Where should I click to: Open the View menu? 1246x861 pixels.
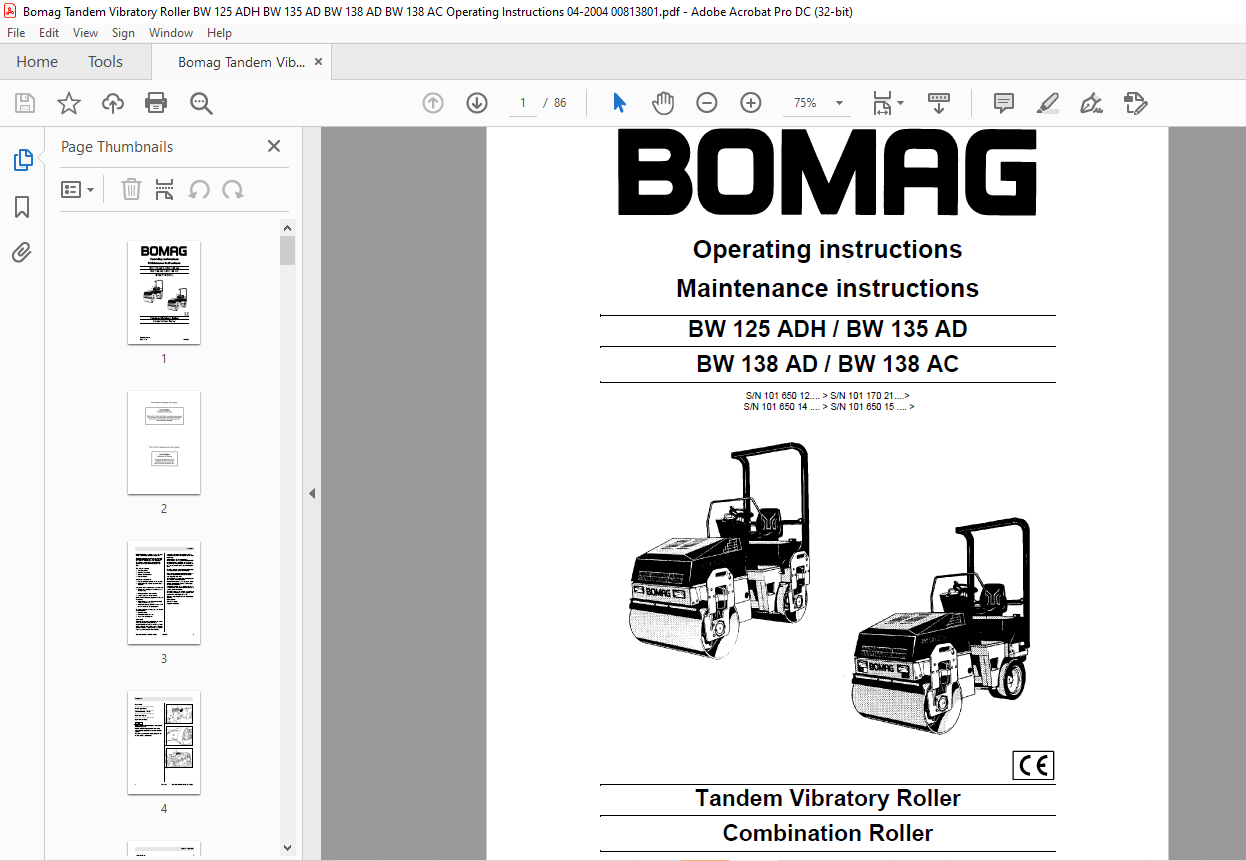pos(86,33)
